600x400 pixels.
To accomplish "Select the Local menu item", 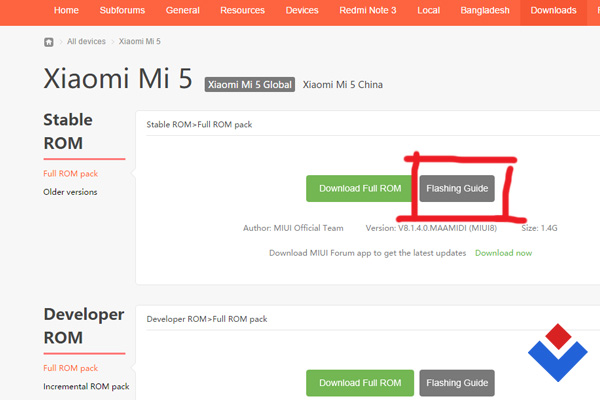I will (x=429, y=10).
